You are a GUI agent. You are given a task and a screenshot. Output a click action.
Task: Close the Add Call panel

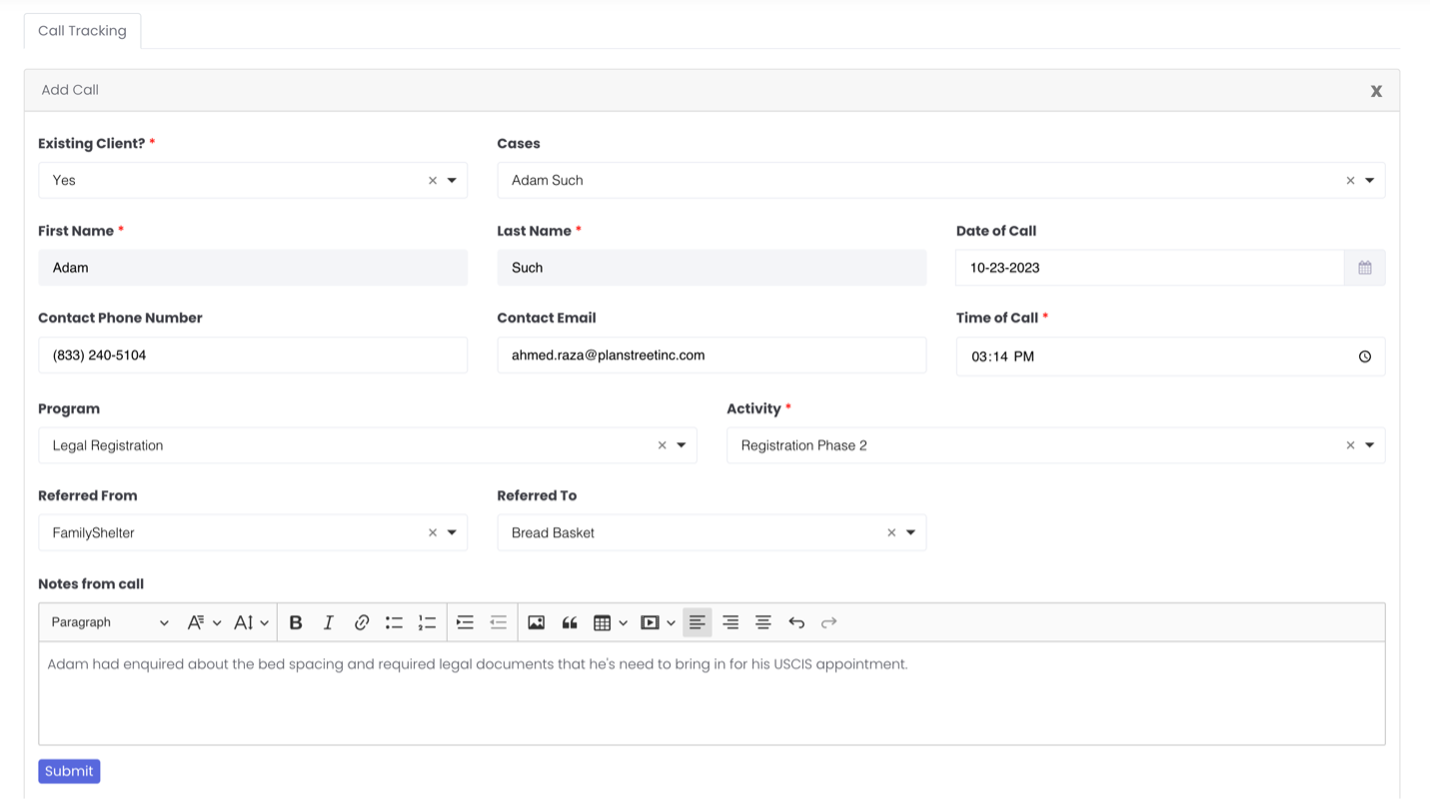coord(1376,91)
